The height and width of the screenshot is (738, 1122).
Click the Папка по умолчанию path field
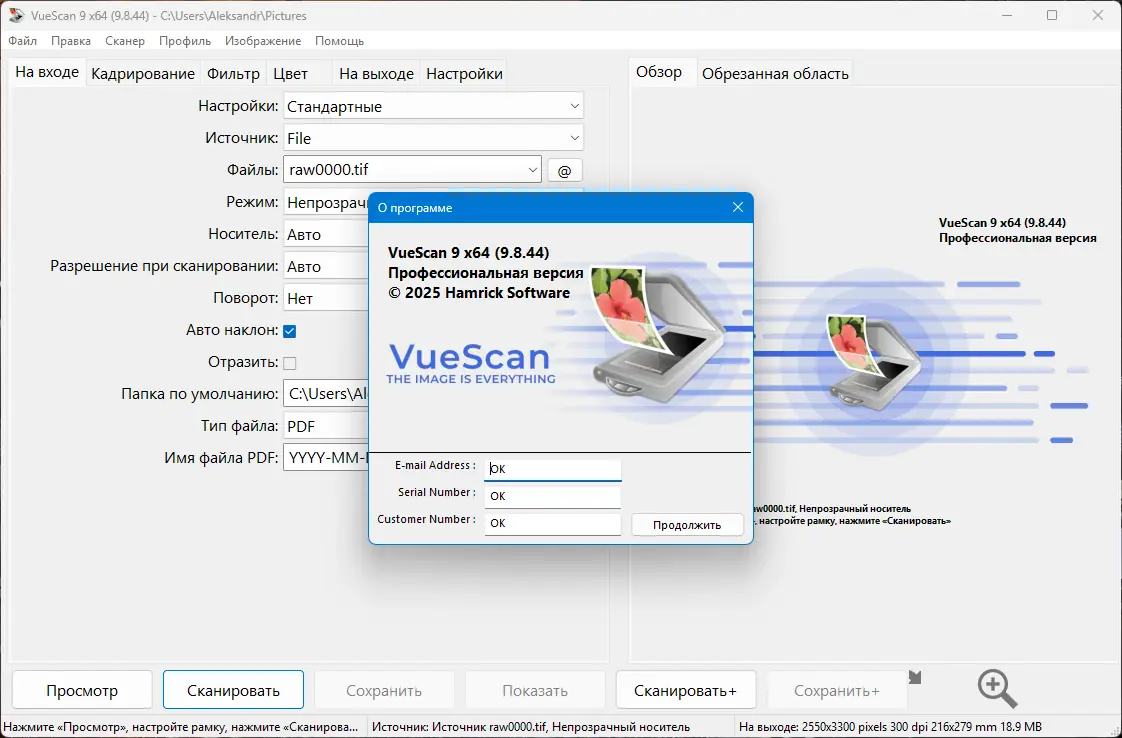coord(326,394)
